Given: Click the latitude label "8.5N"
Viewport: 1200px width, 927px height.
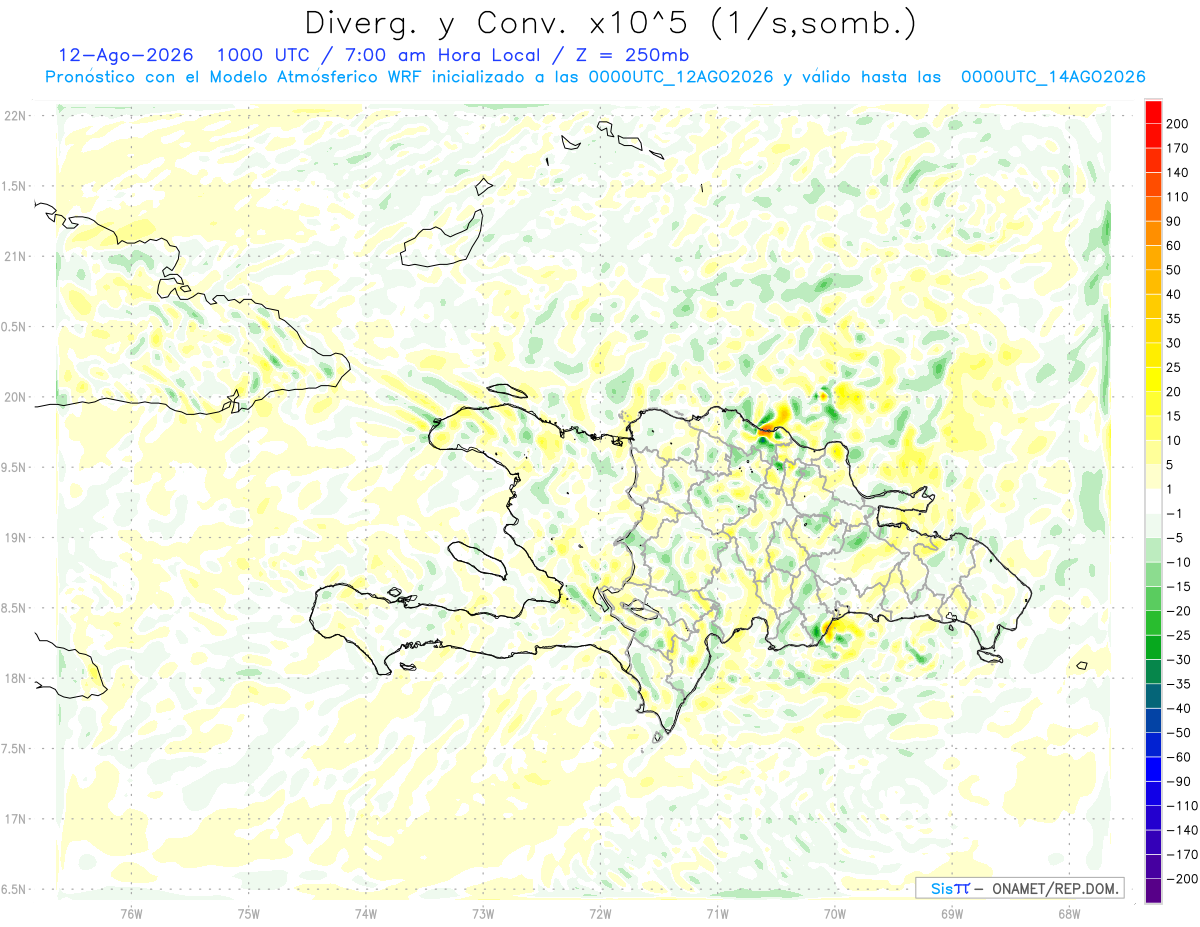Looking at the screenshot, I should coord(14,608).
